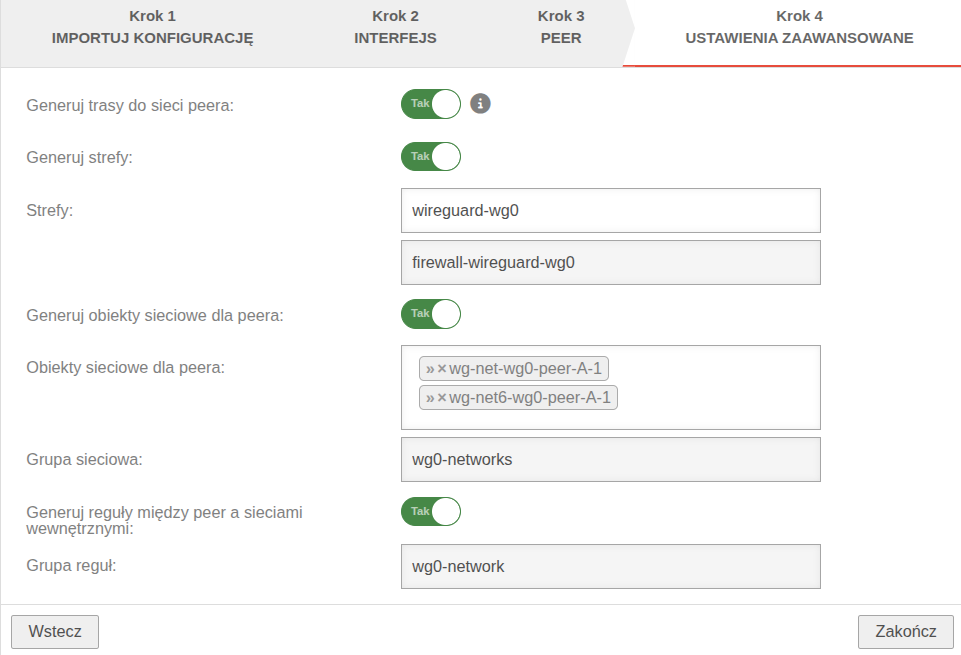Turn off "Generuj reguły między peer a sieciami" switch
The height and width of the screenshot is (655, 961).
[x=431, y=512]
